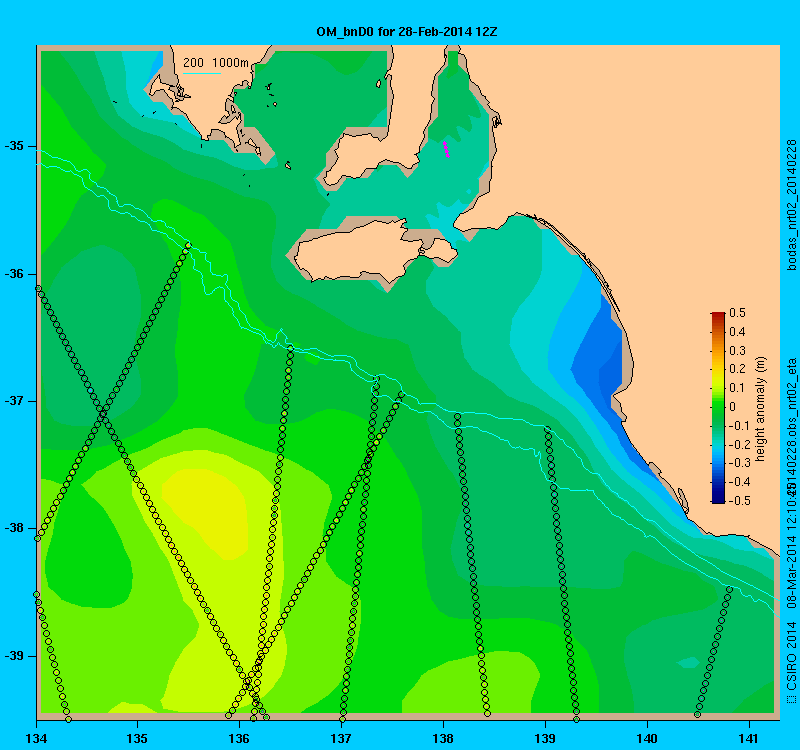Screen dimensions: 800x750
Task: Click the bodas_nrt02_20140228 vertical label
Action: [x=791, y=204]
